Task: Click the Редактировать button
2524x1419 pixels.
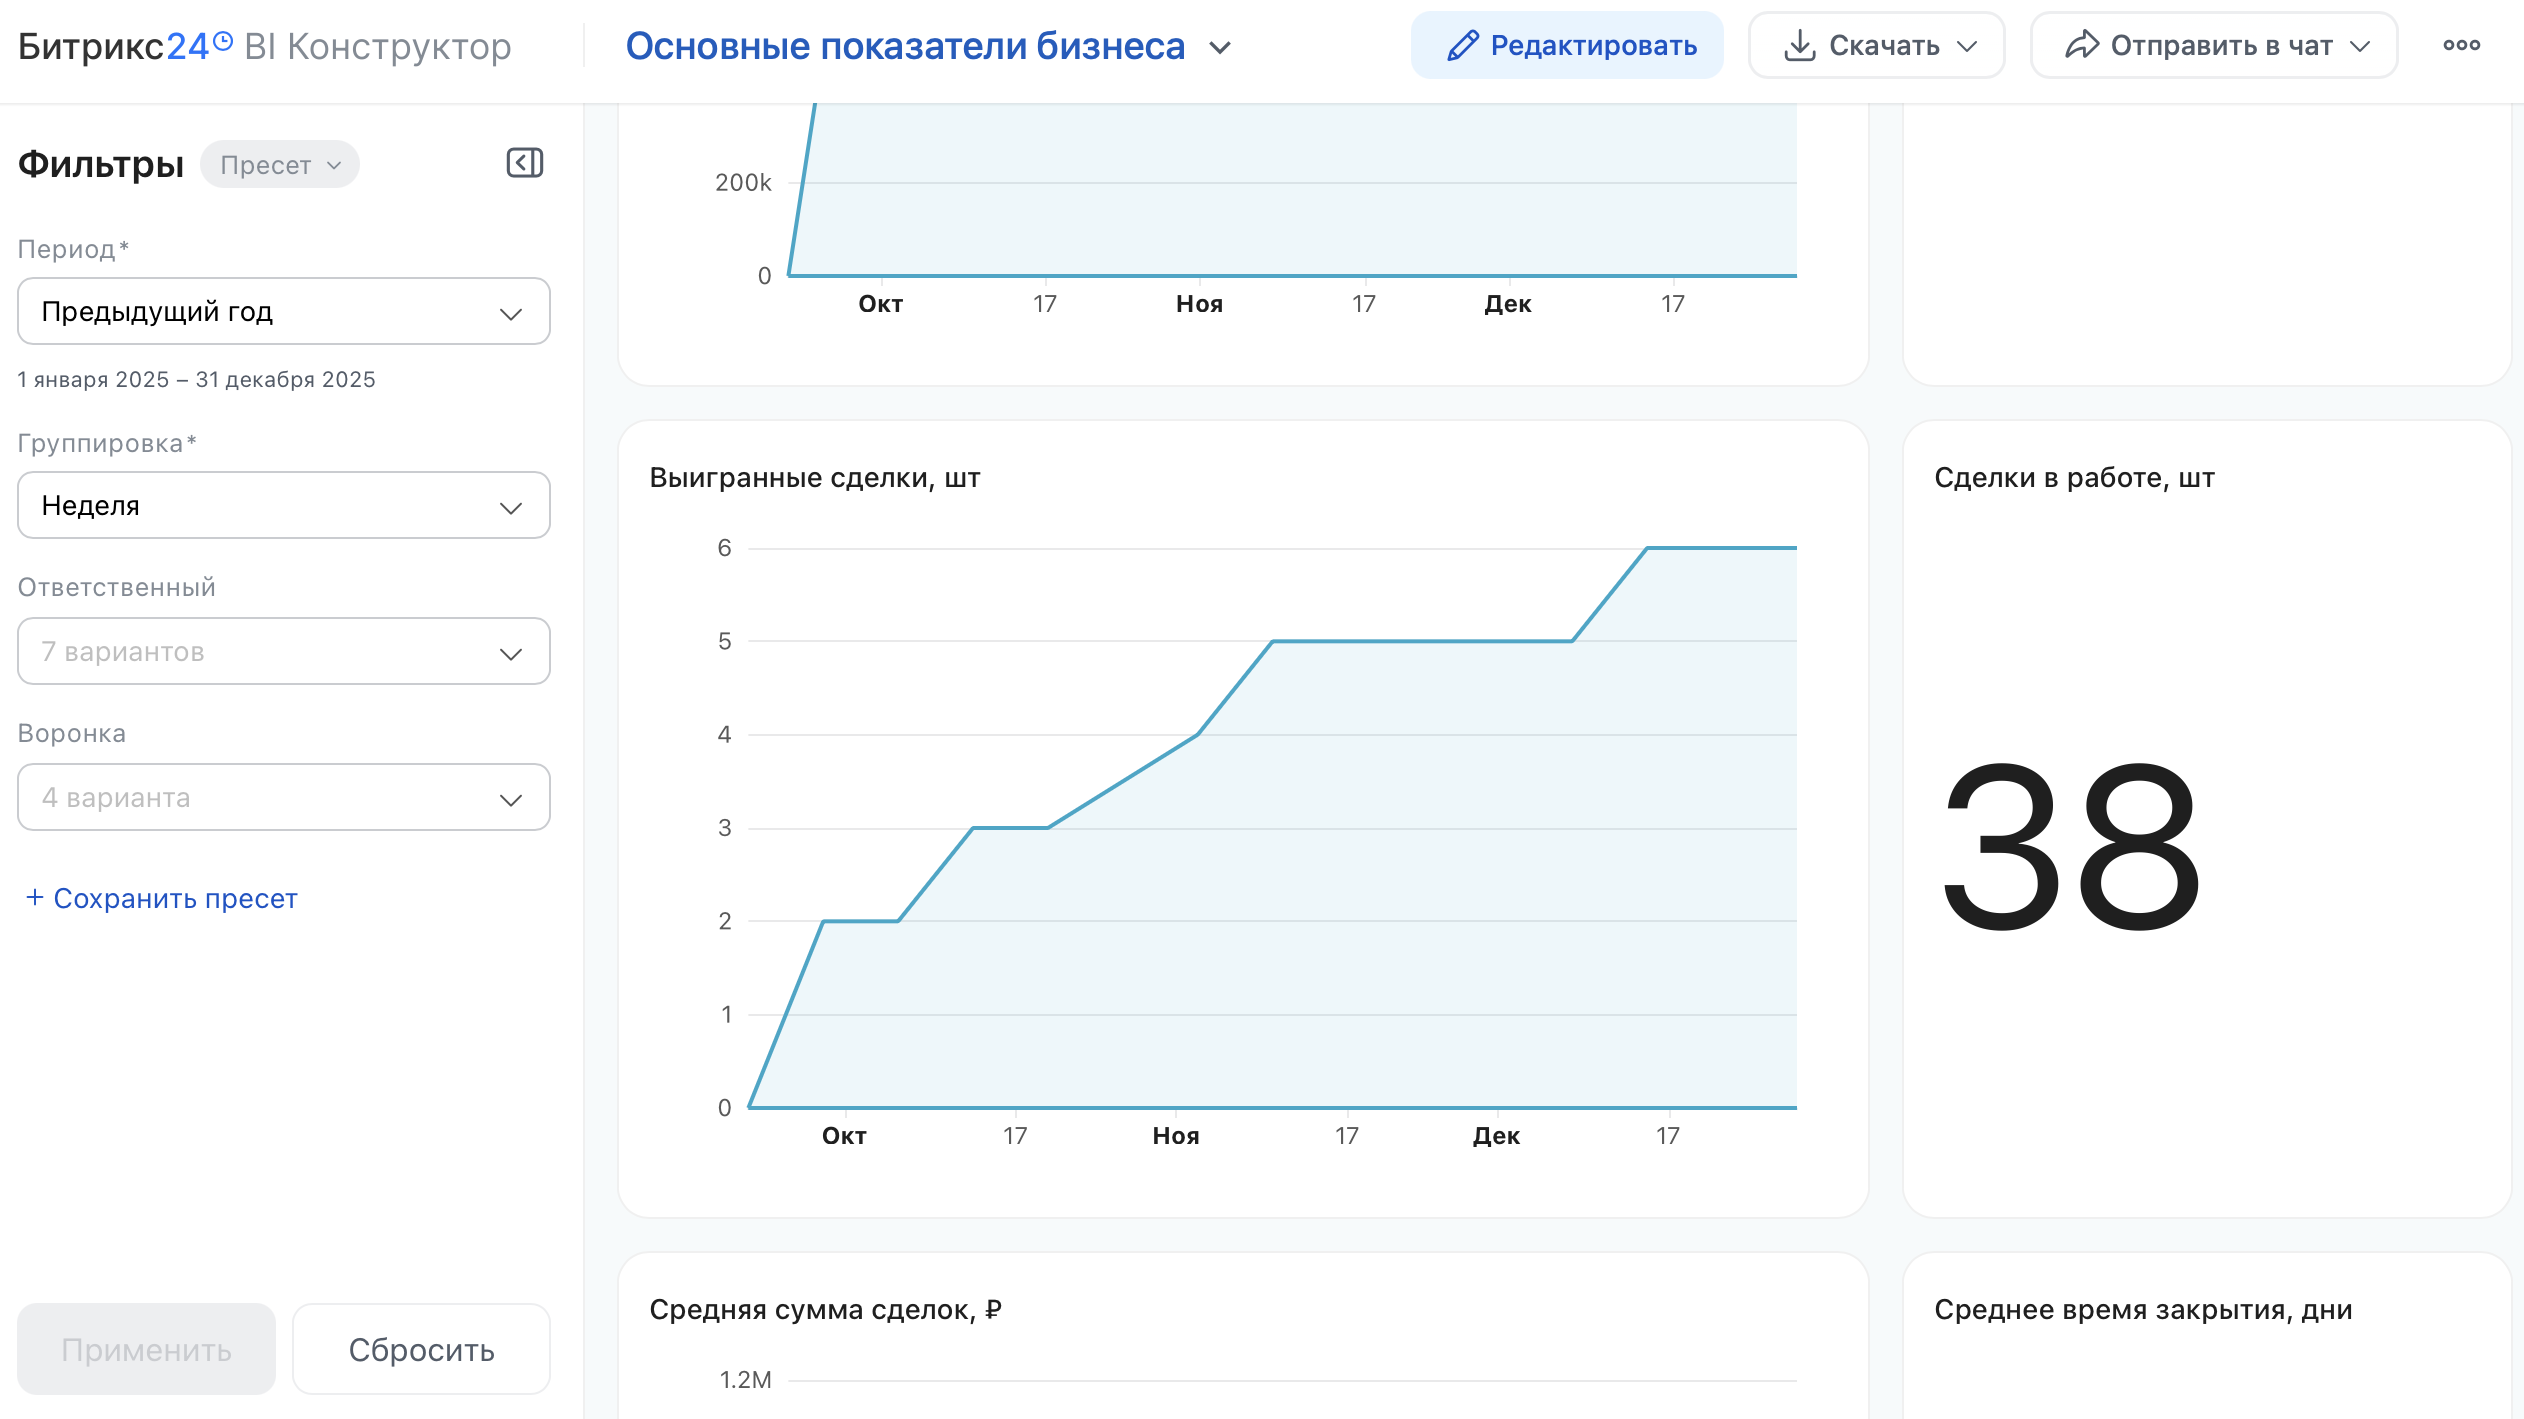Action: pyautogui.click(x=1567, y=45)
